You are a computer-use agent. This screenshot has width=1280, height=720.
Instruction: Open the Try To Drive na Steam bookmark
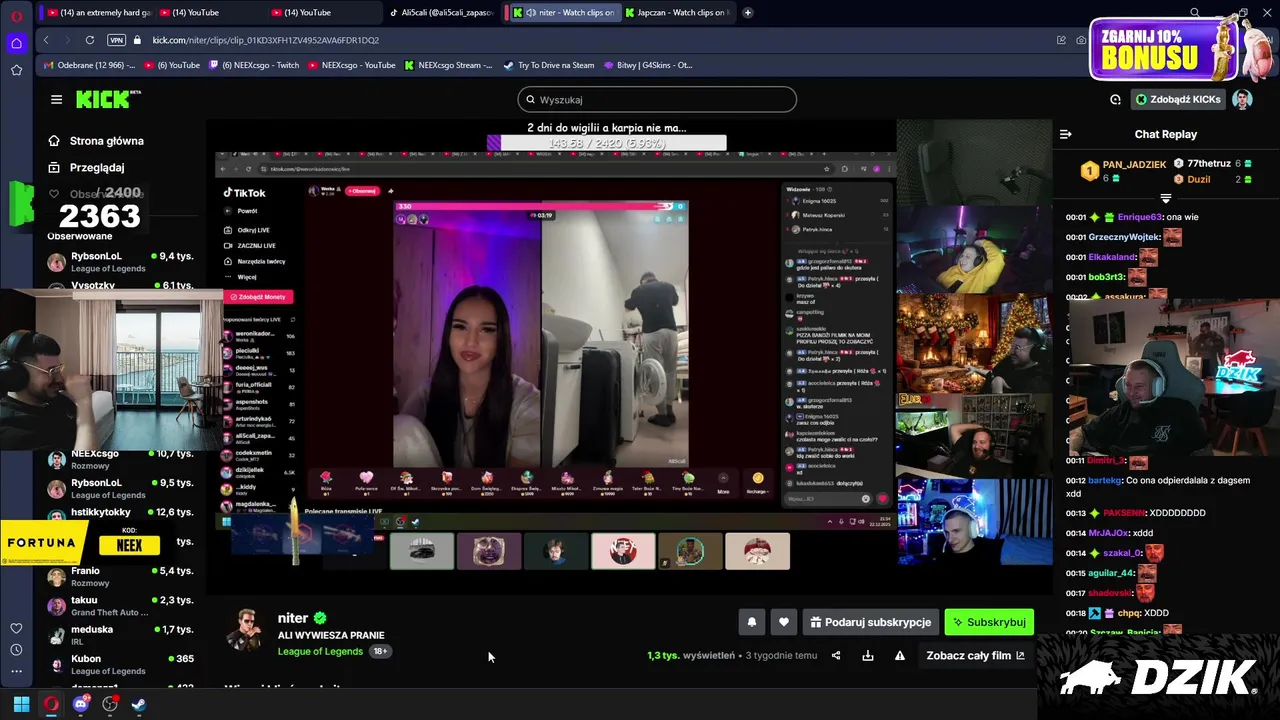tap(549, 65)
